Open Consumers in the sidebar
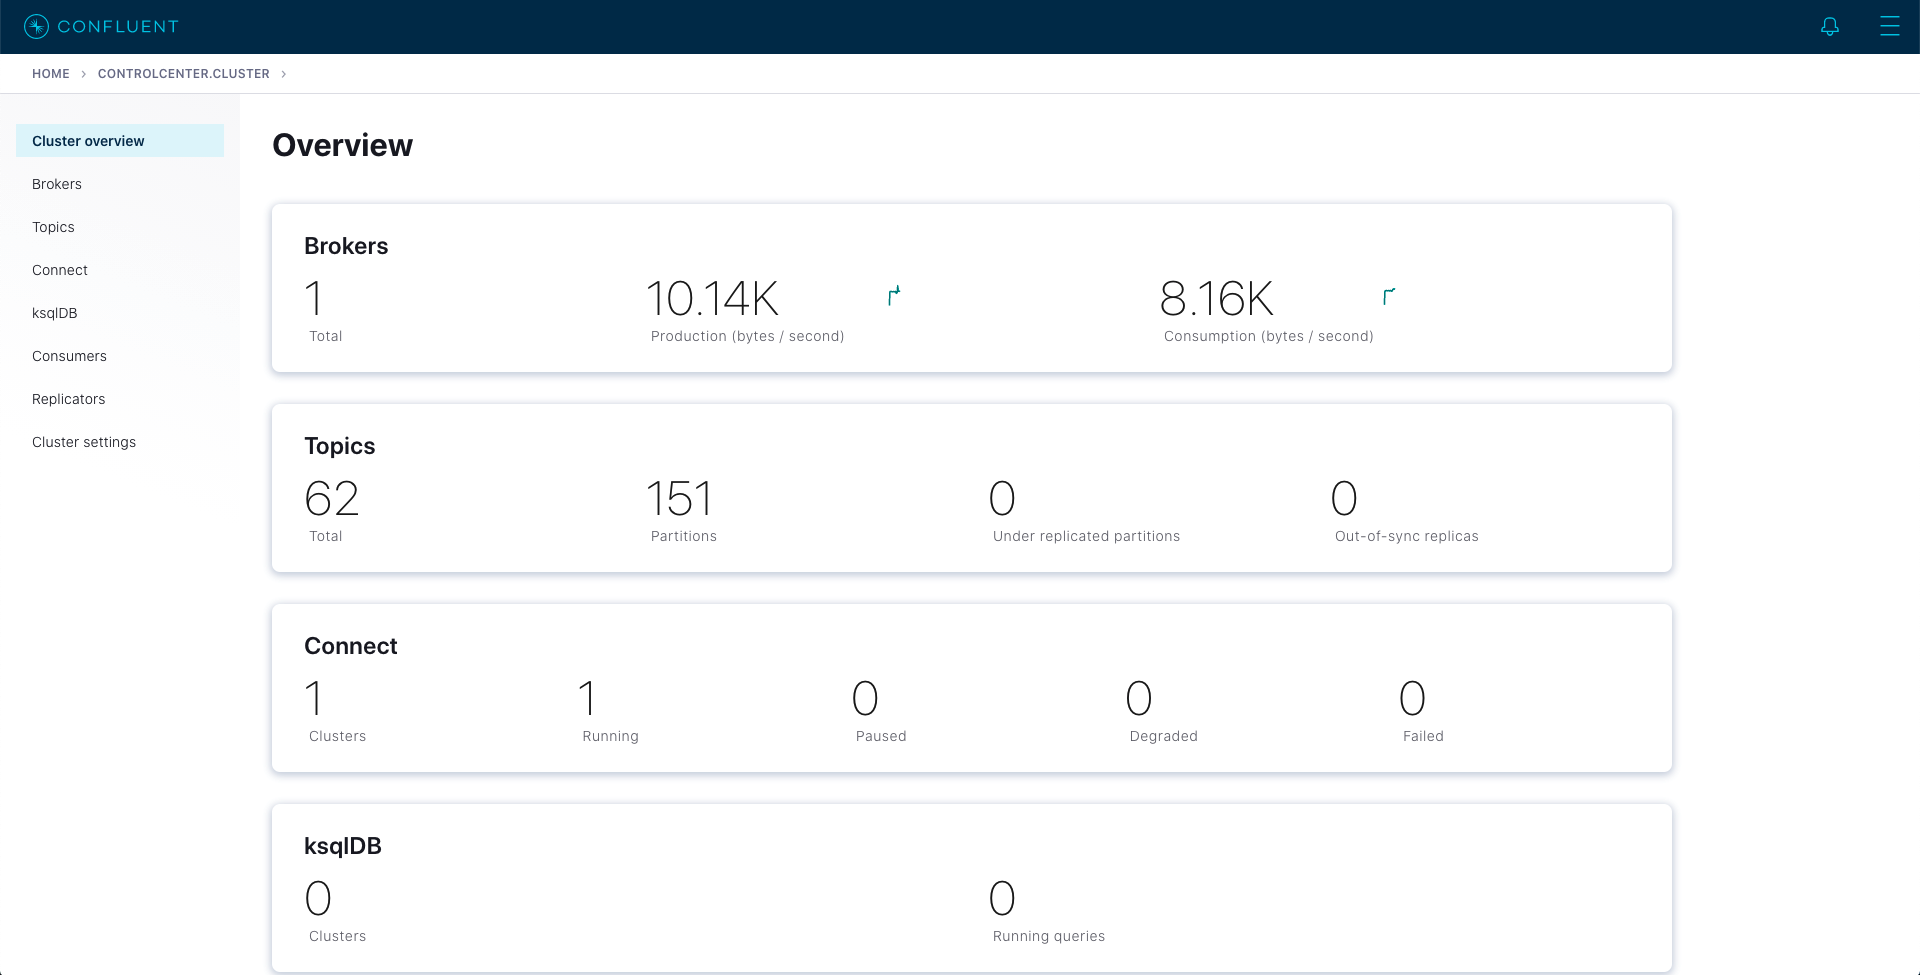 coord(69,356)
